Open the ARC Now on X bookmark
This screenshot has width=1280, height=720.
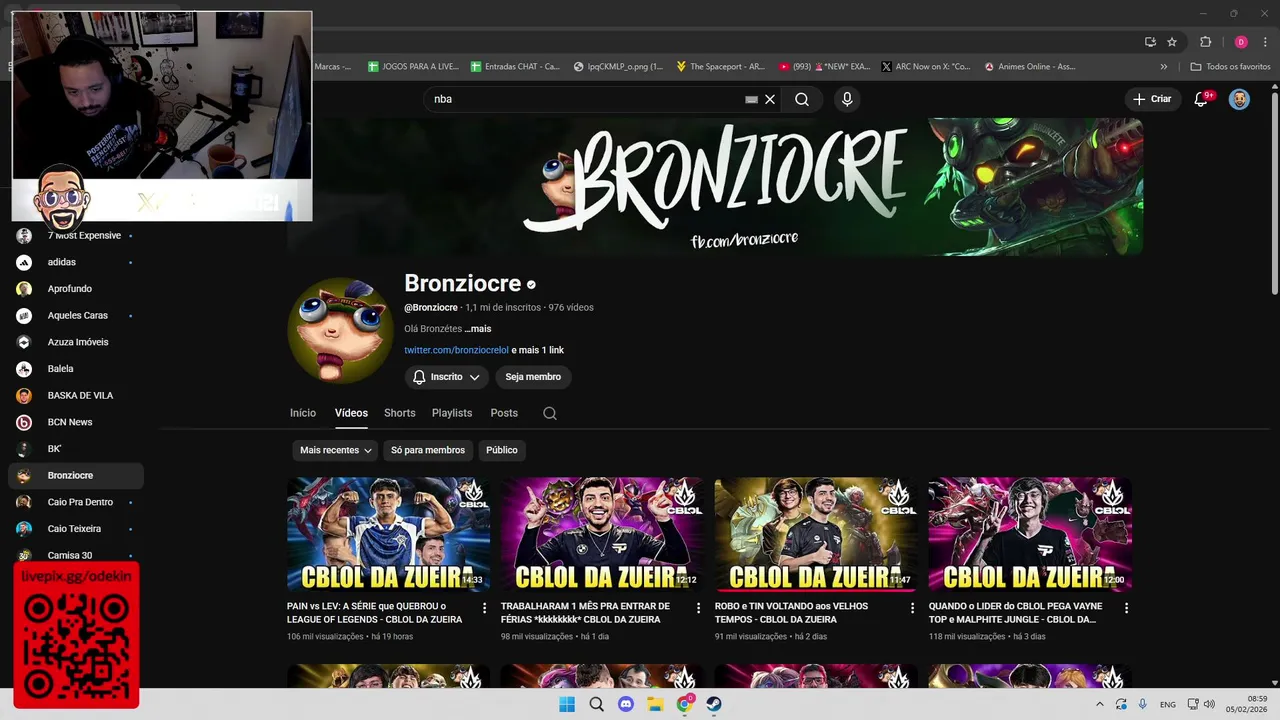[x=925, y=67]
